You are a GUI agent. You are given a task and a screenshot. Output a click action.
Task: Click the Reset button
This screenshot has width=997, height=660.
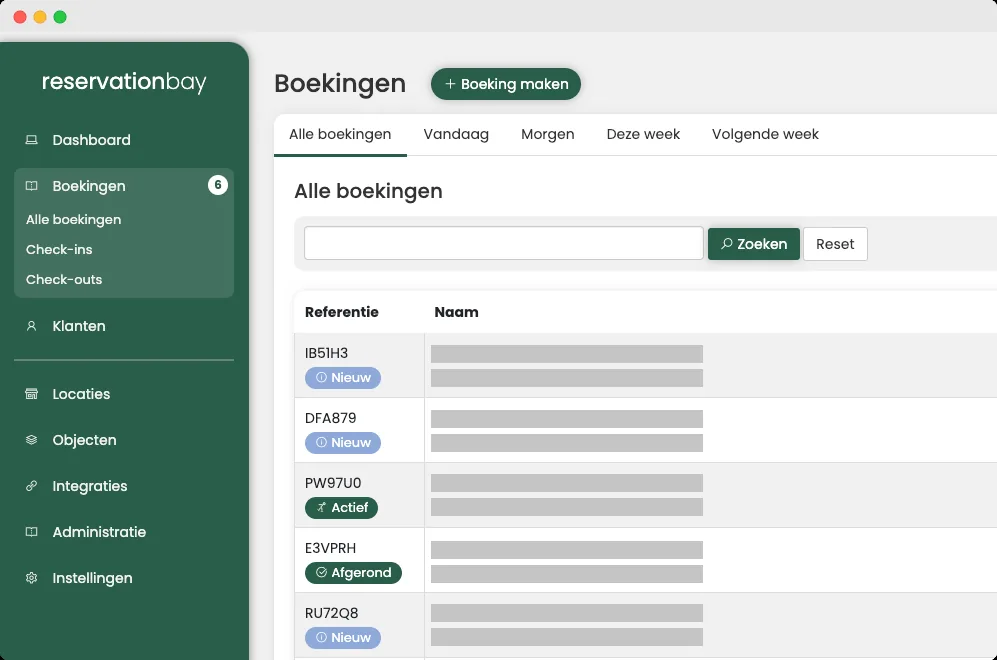click(x=835, y=244)
